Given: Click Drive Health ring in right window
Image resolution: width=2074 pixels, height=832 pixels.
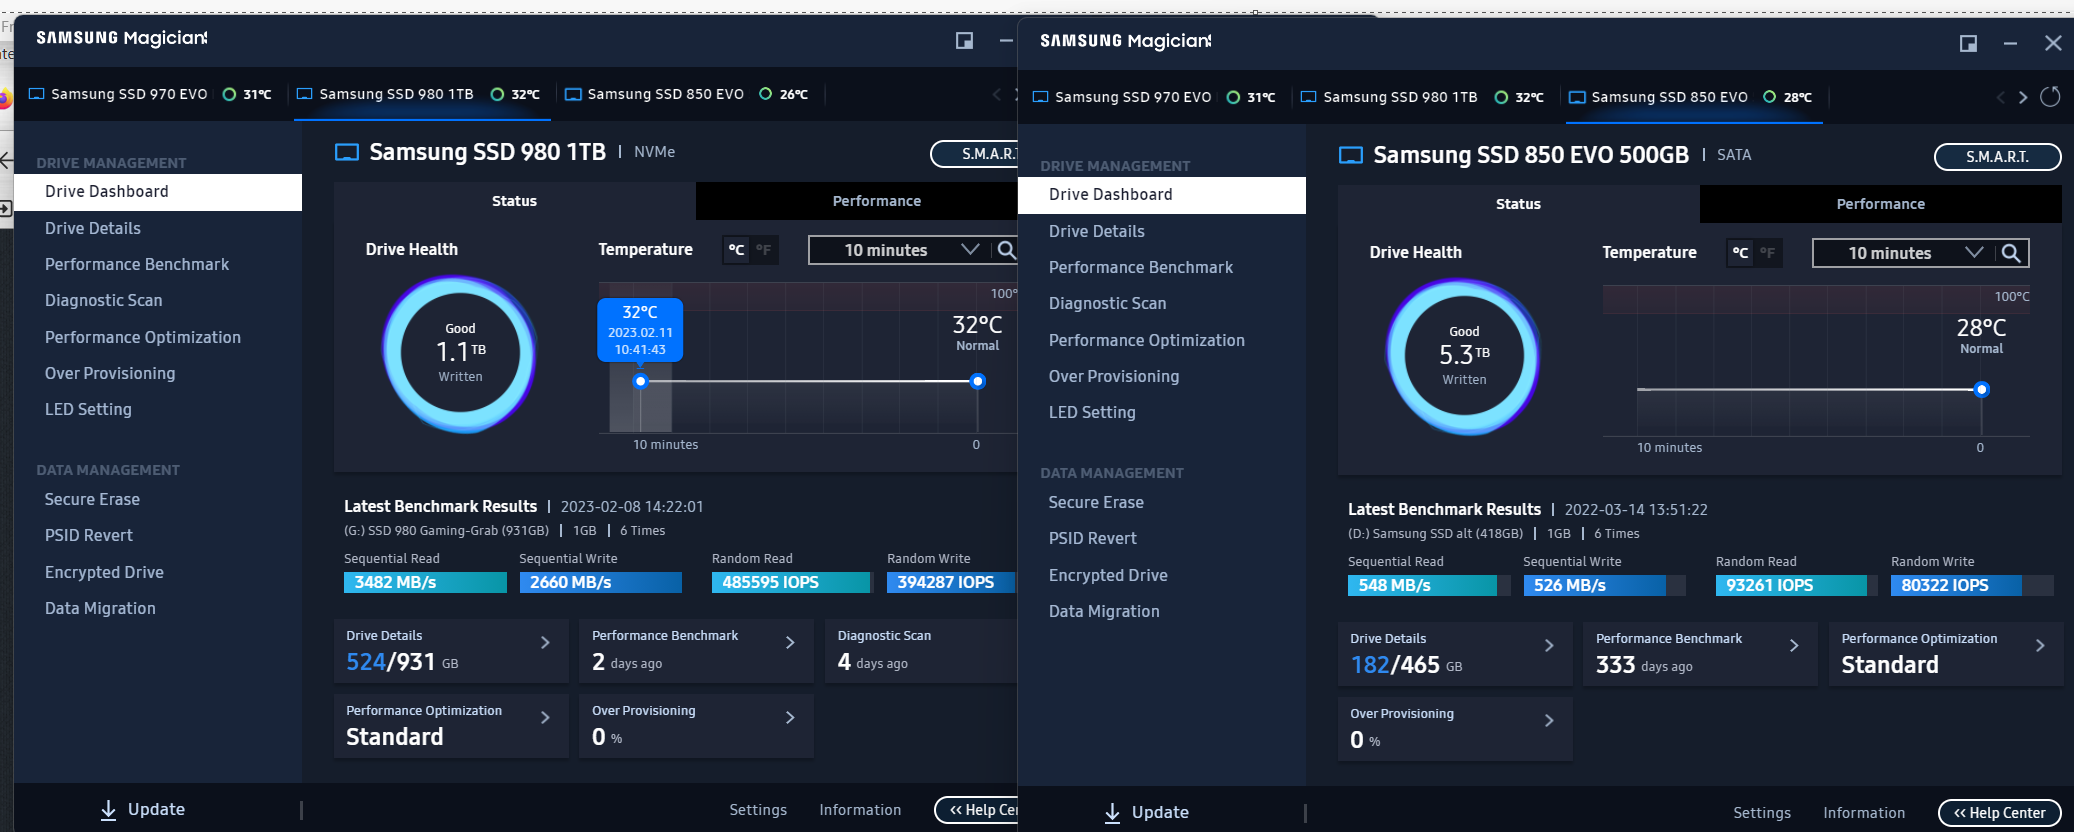Looking at the screenshot, I should click(x=1464, y=357).
